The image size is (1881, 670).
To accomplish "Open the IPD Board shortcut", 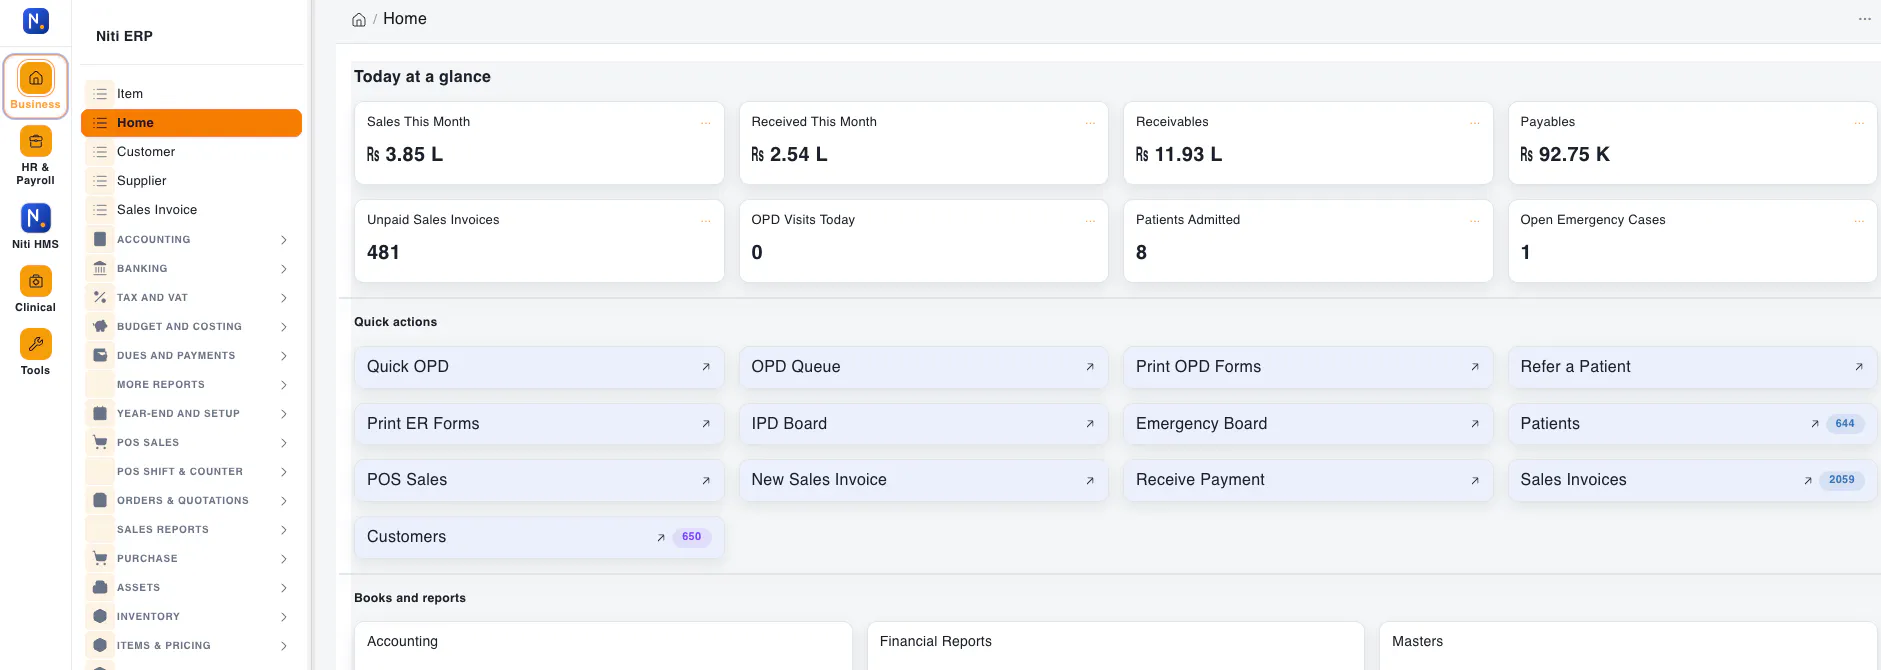I will point(923,424).
